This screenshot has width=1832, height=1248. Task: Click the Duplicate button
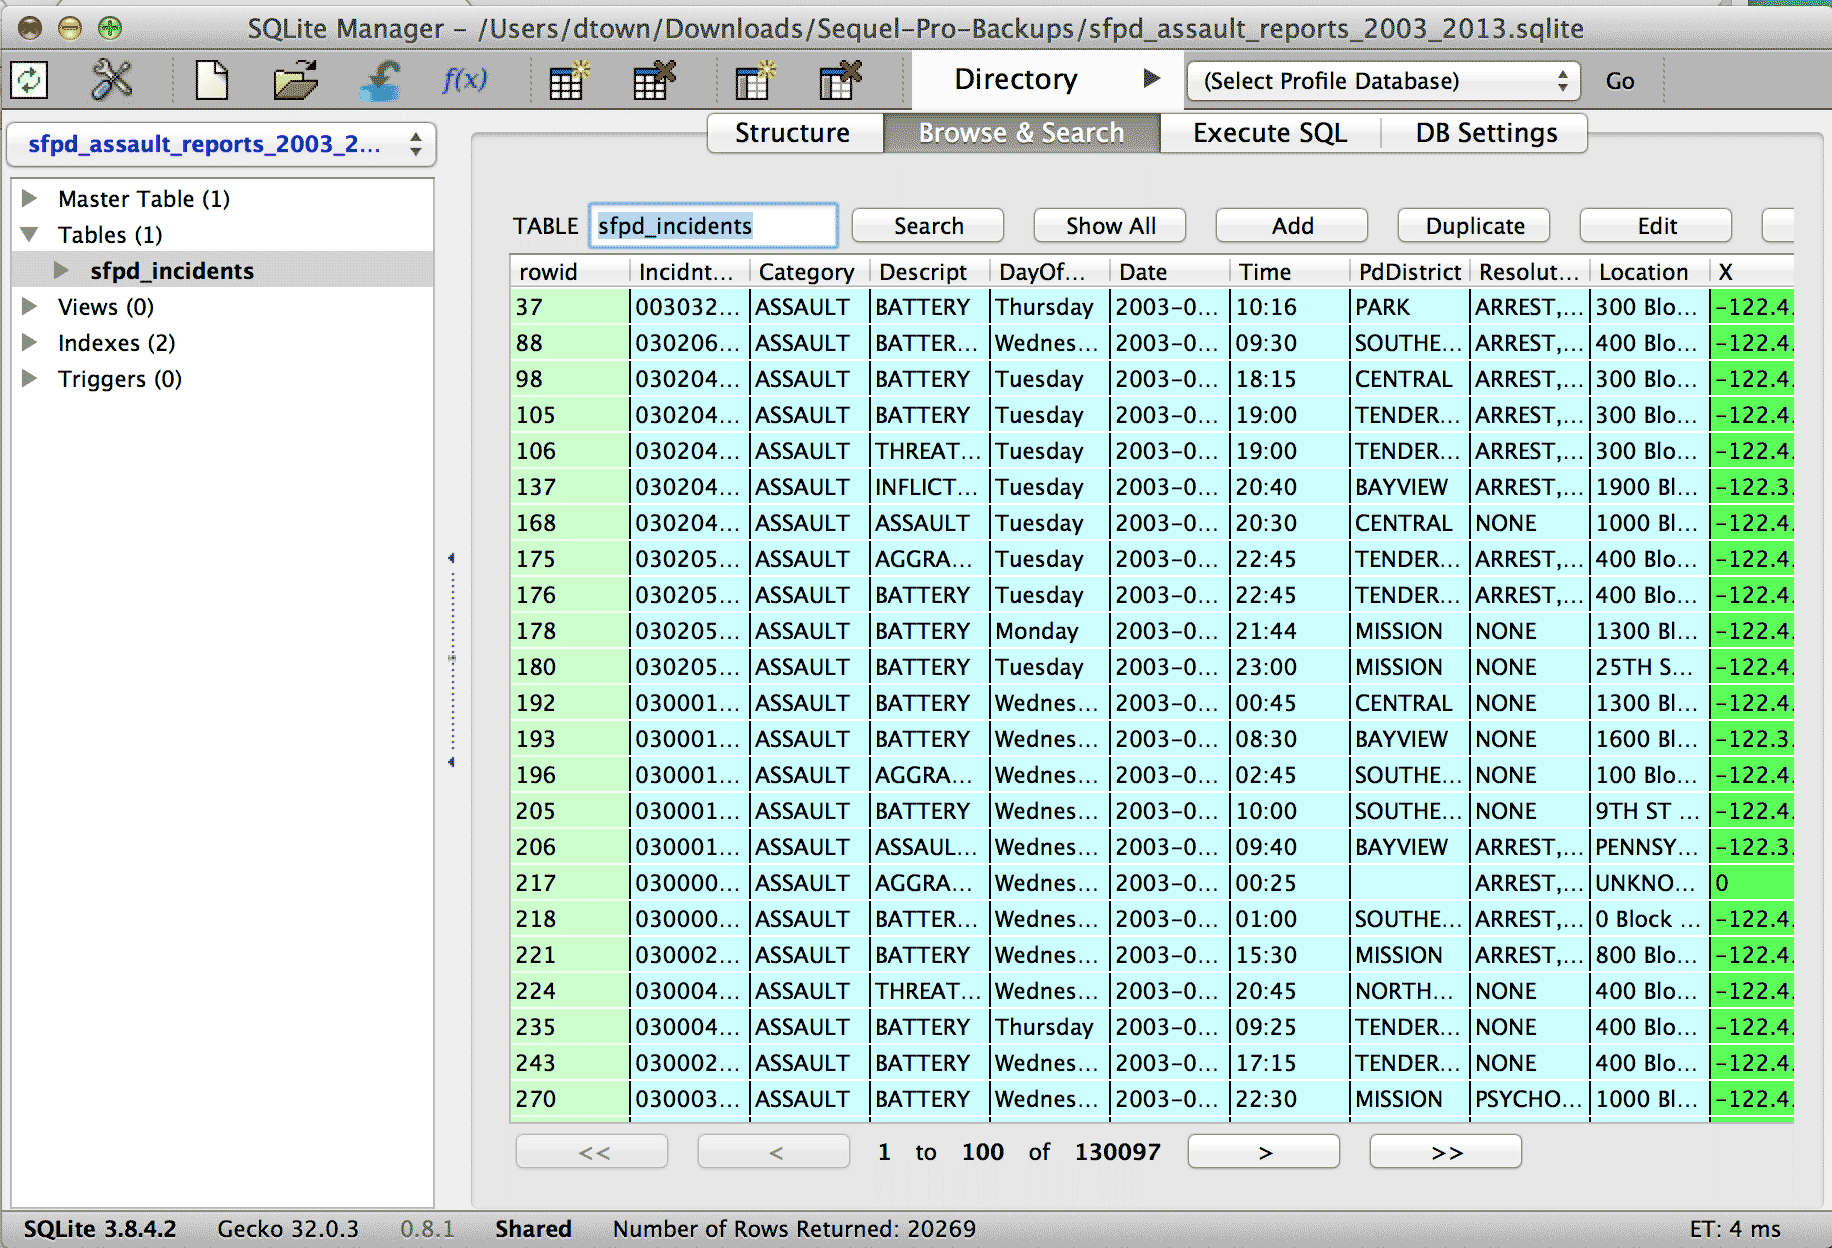click(x=1472, y=225)
